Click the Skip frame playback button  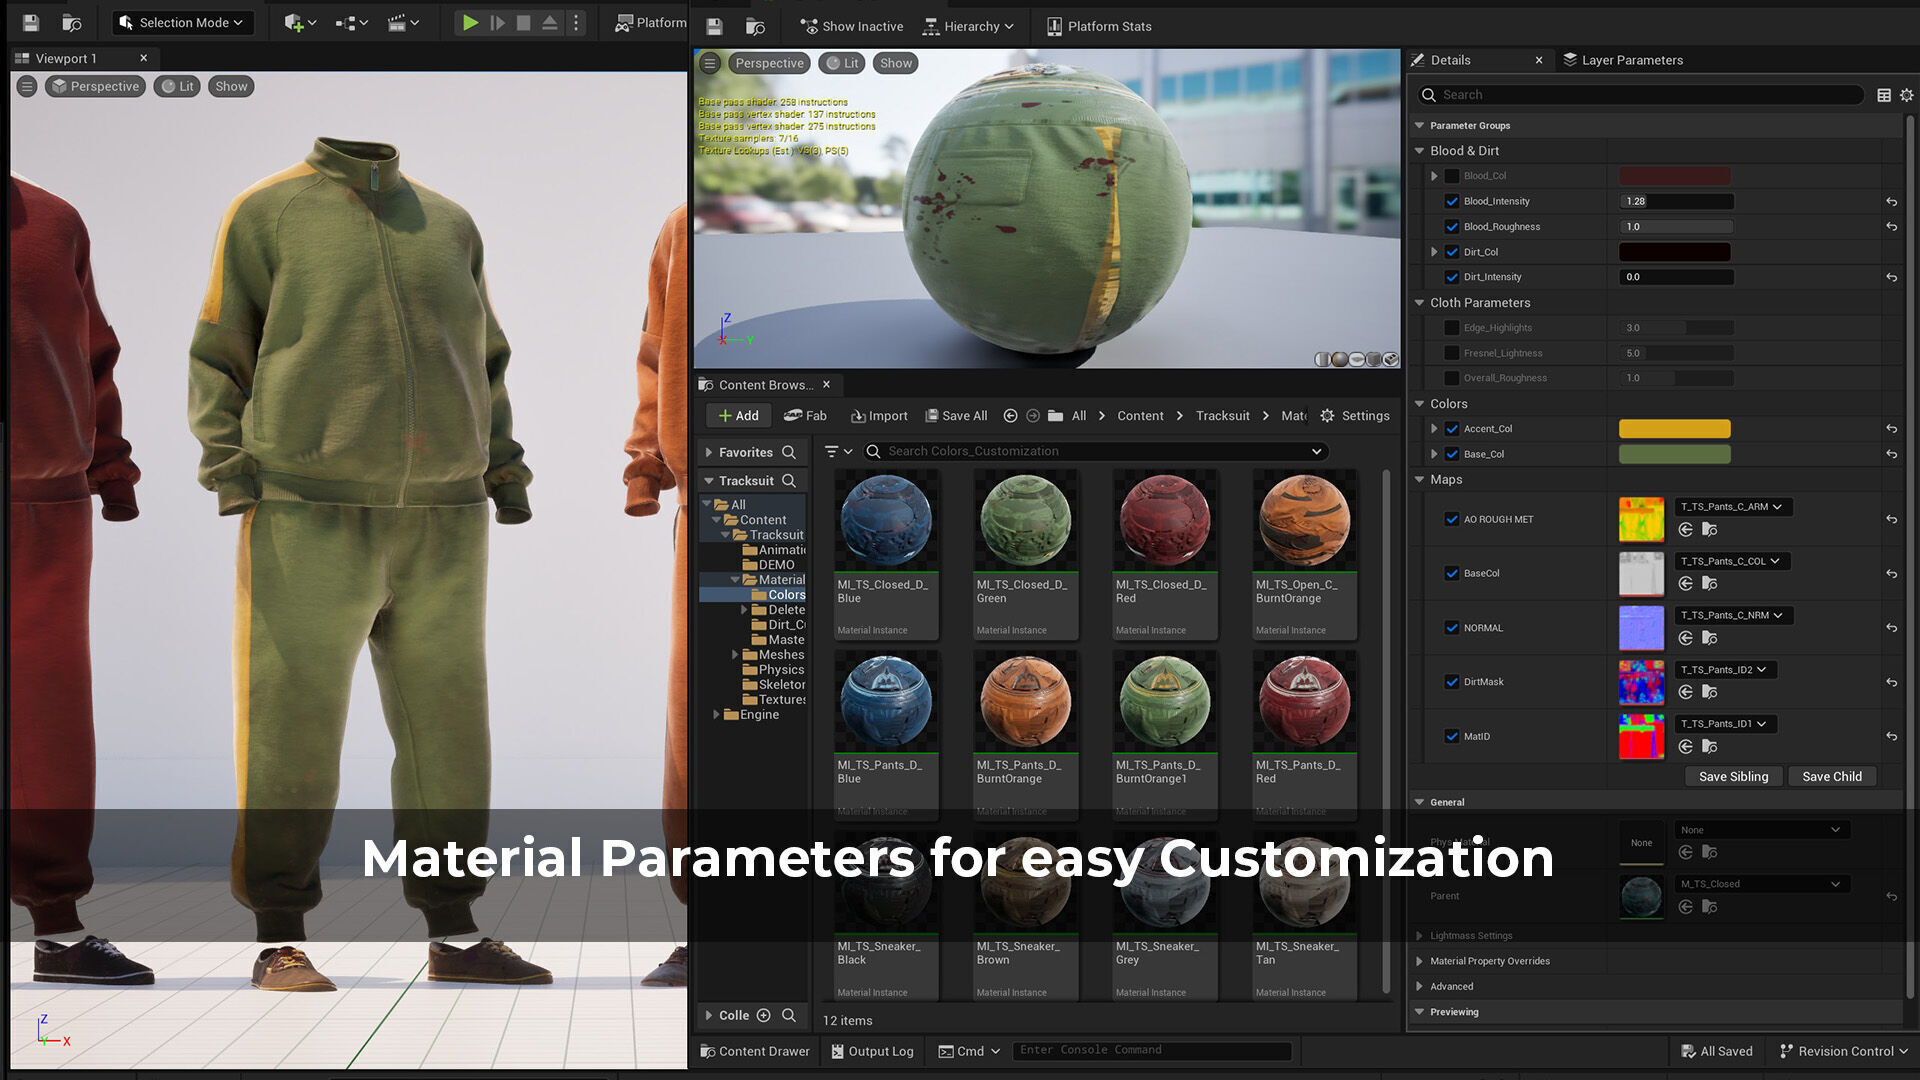coord(497,22)
